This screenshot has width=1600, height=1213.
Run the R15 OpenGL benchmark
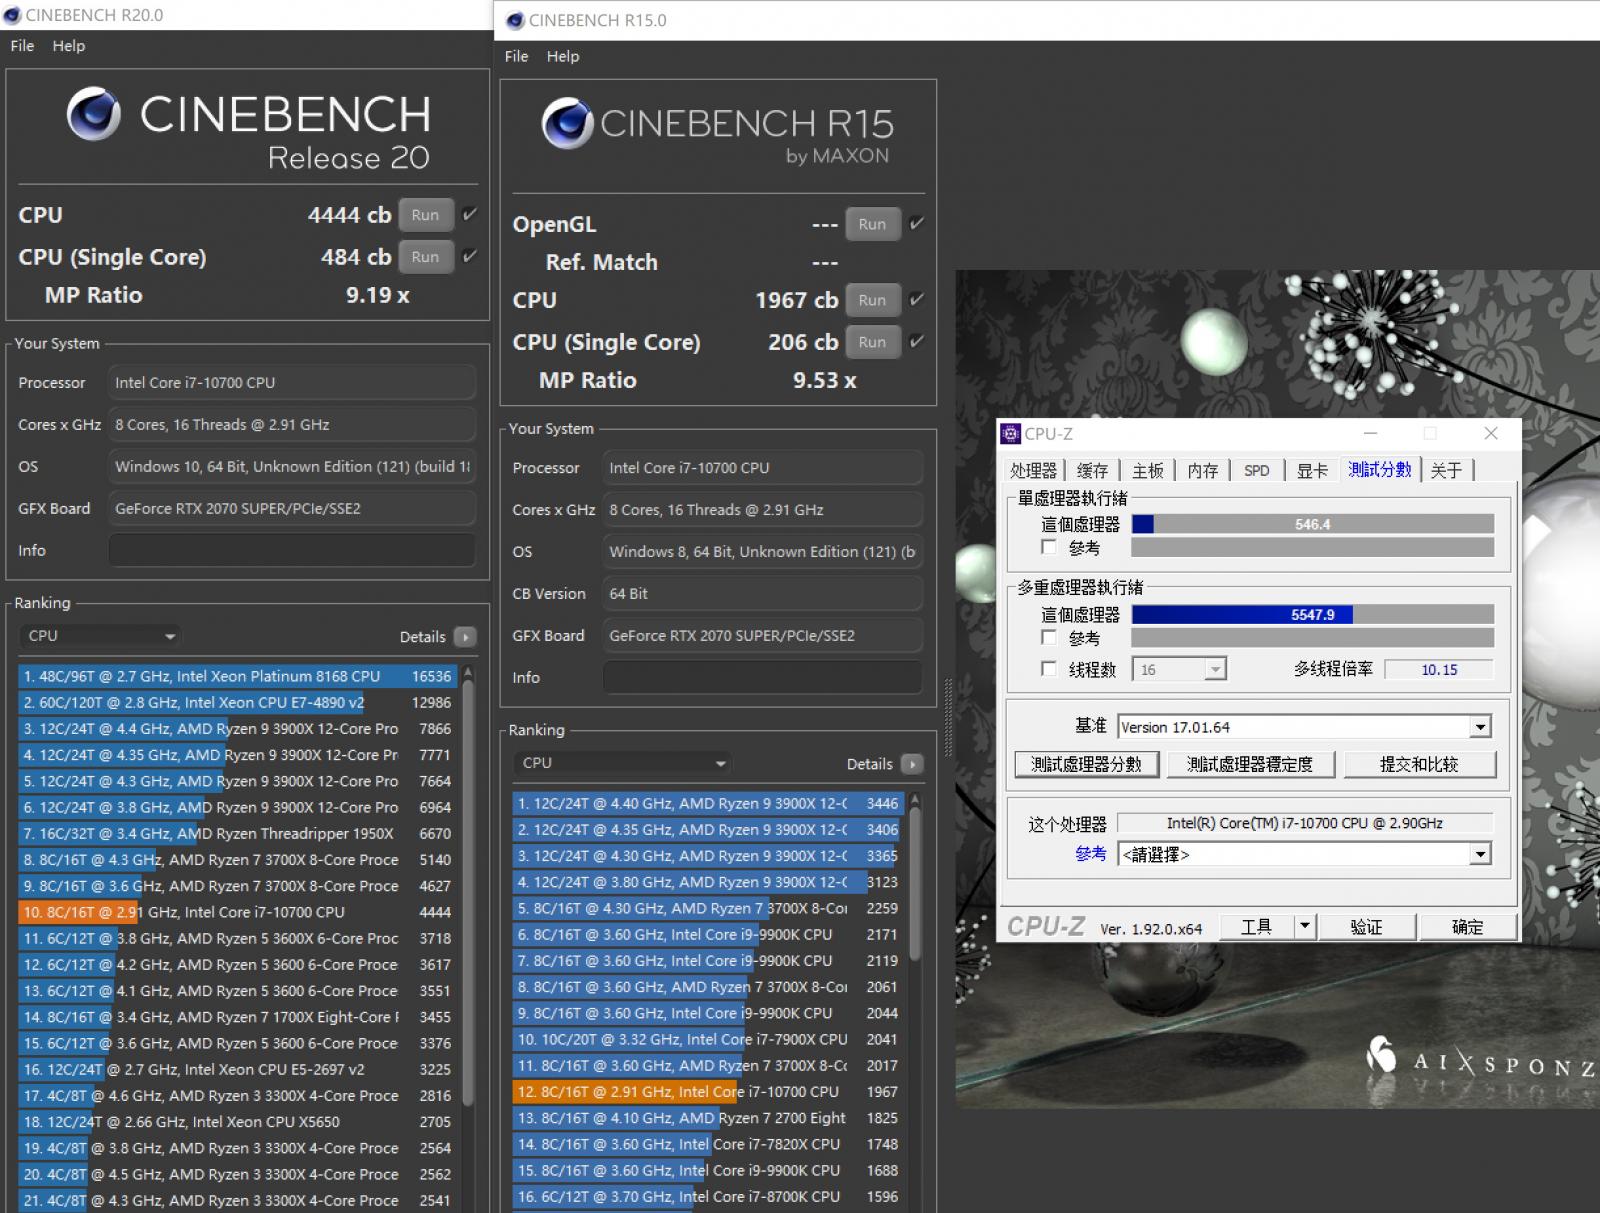[872, 224]
